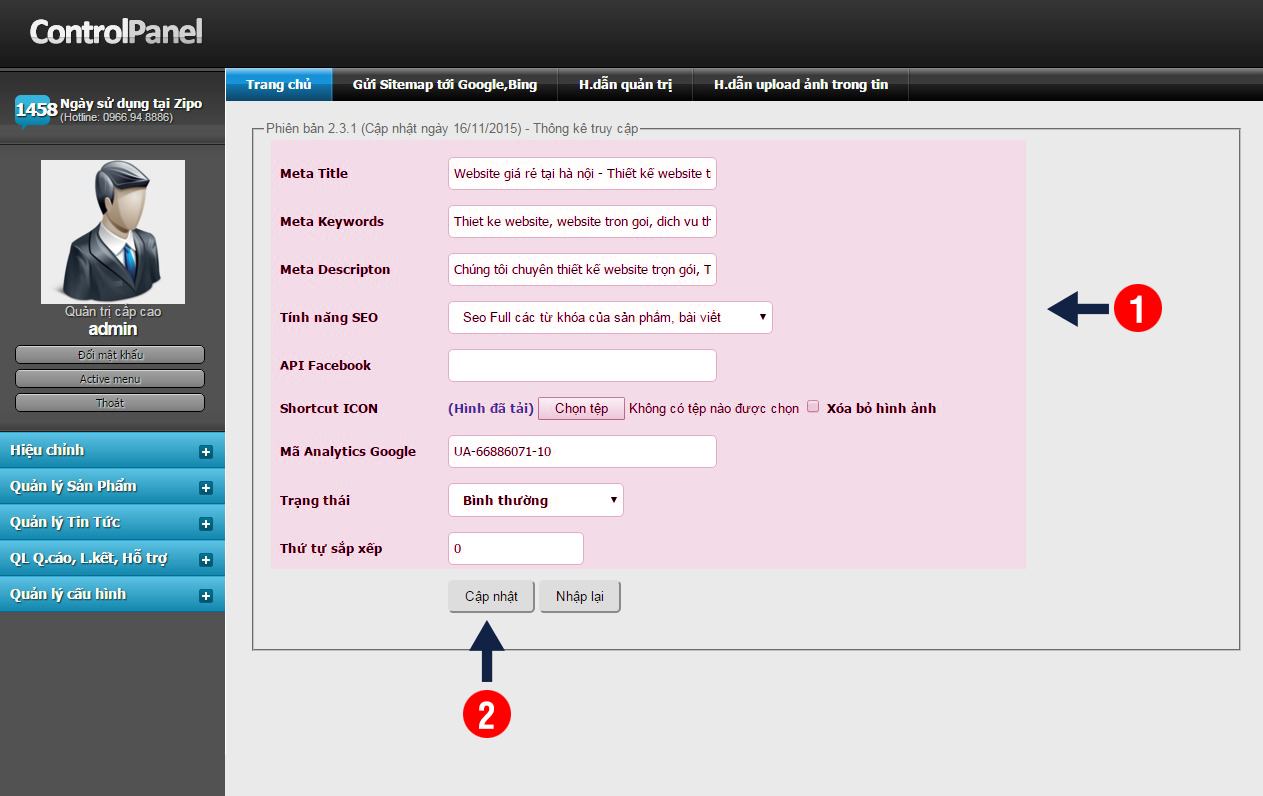
Task: Open QL Q.cáo, L.kết, Hỗ trợ menu
Action: [x=112, y=559]
